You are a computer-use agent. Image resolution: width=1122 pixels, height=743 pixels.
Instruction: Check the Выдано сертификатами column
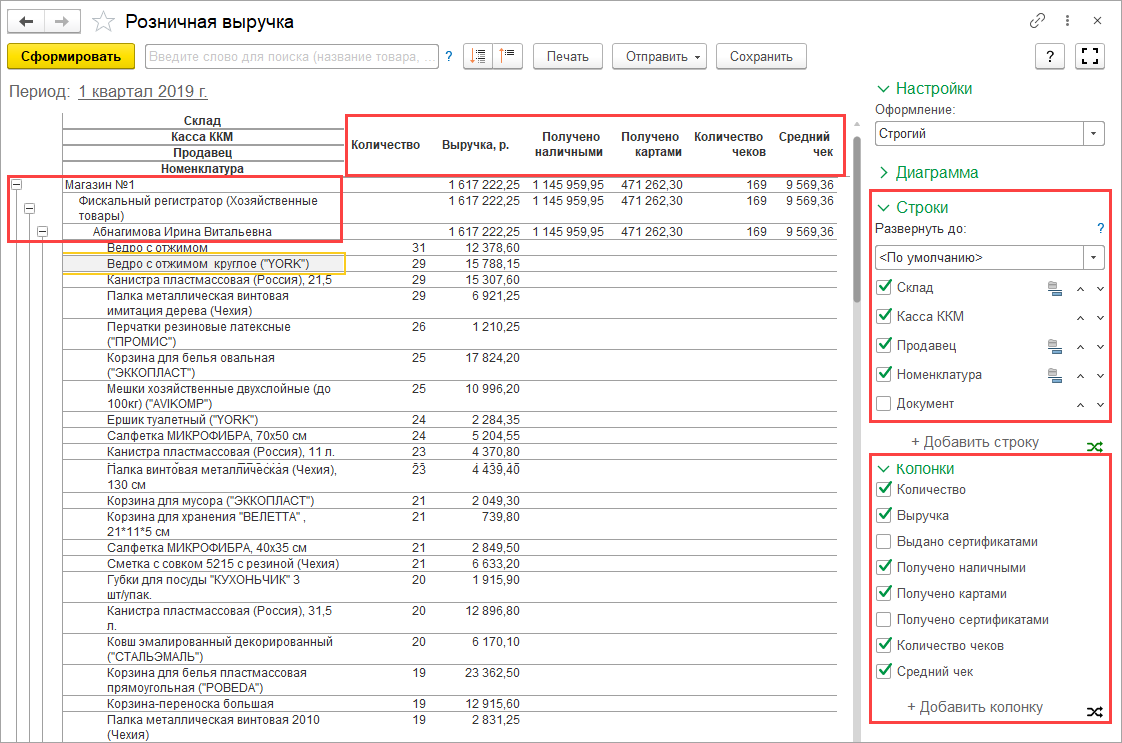[883, 542]
